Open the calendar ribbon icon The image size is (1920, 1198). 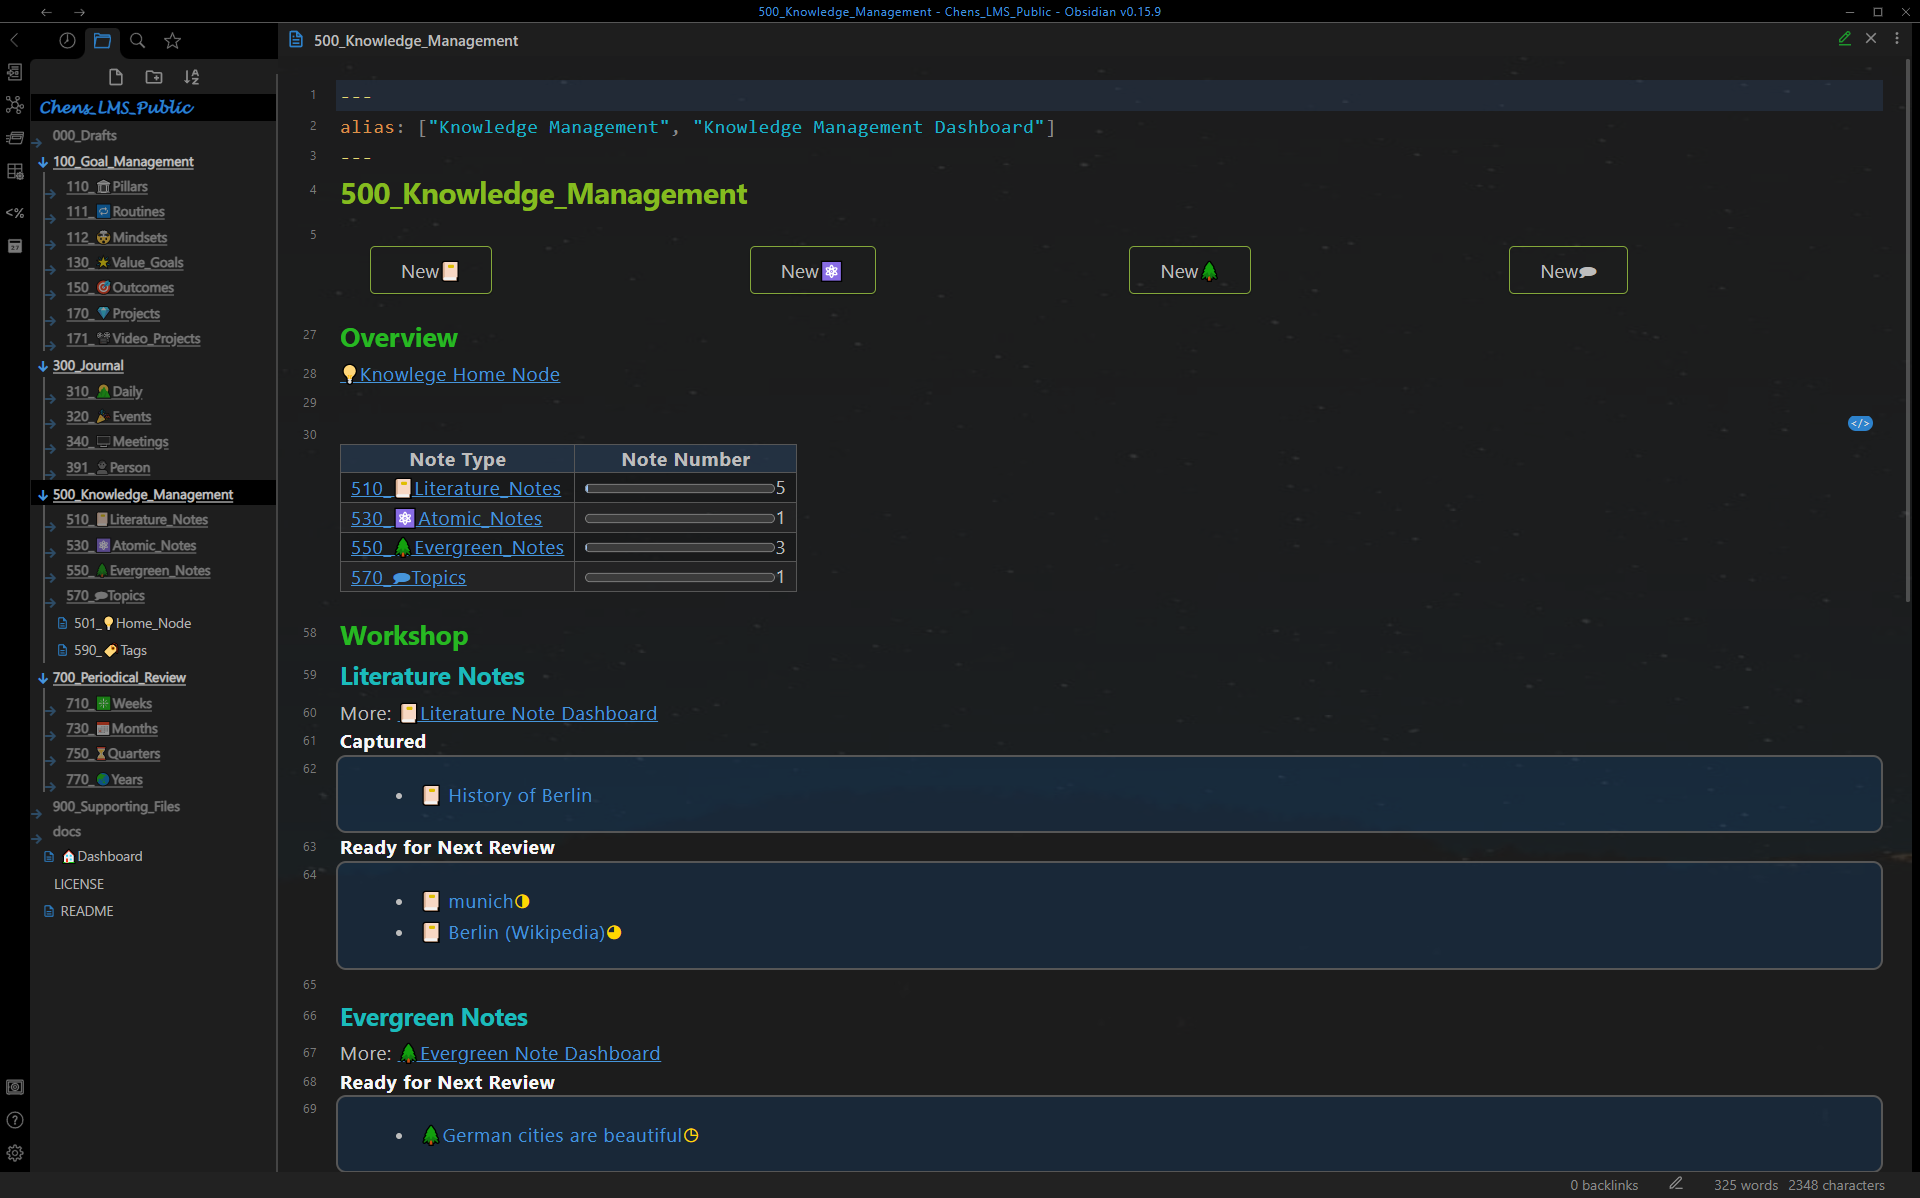click(15, 246)
